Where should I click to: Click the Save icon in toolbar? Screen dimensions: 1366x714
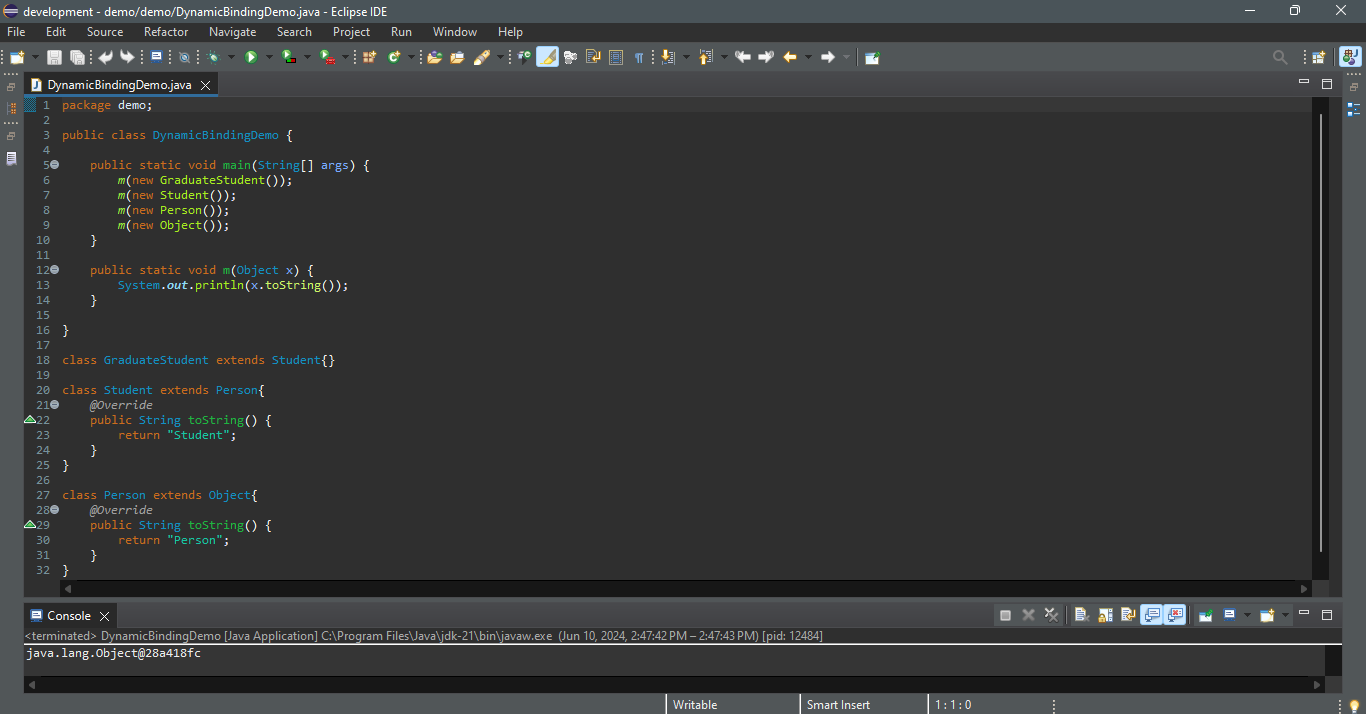54,58
